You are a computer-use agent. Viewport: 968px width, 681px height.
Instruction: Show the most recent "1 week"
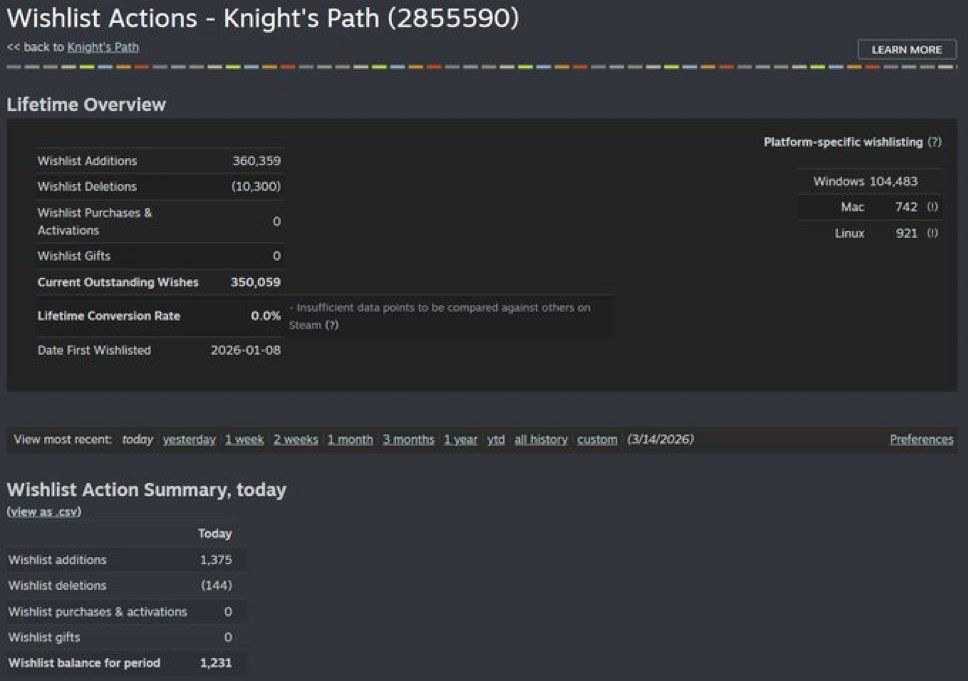(x=244, y=439)
